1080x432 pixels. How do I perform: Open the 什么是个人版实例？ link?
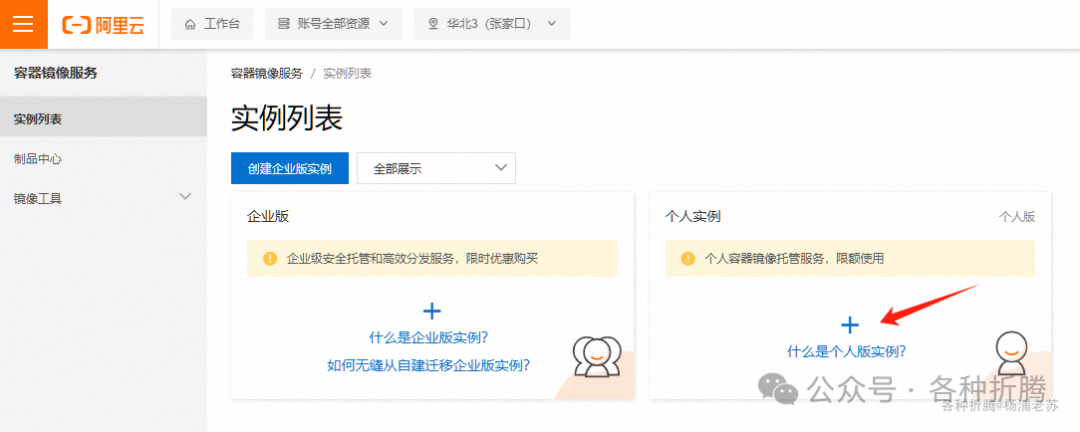coord(847,351)
